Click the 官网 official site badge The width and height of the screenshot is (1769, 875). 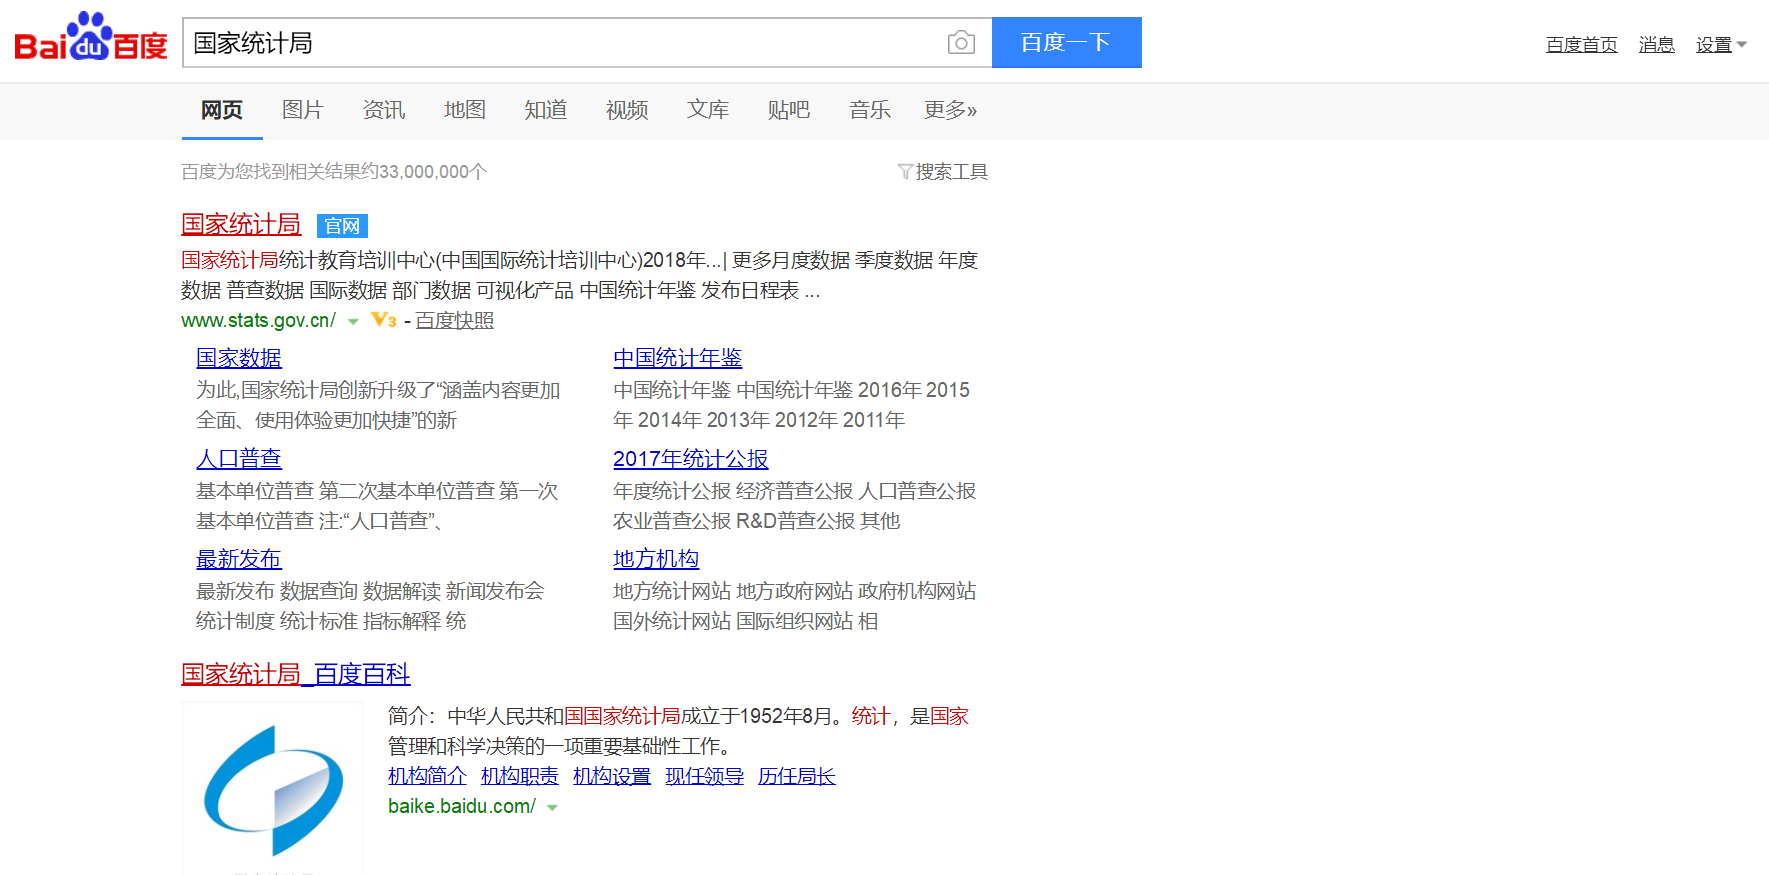pyautogui.click(x=342, y=226)
